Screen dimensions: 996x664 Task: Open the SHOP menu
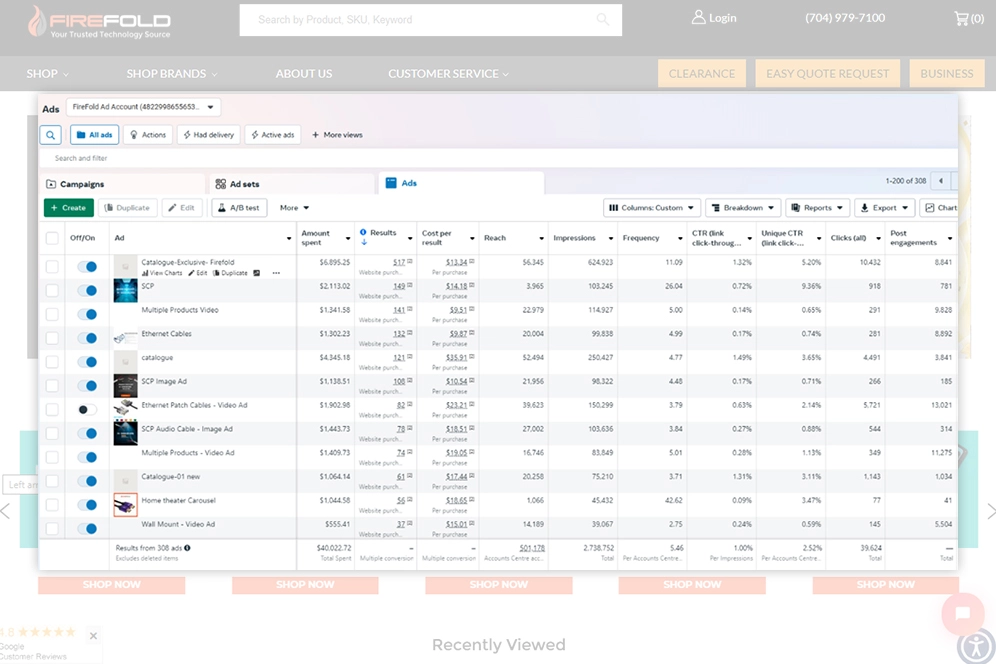tap(48, 74)
